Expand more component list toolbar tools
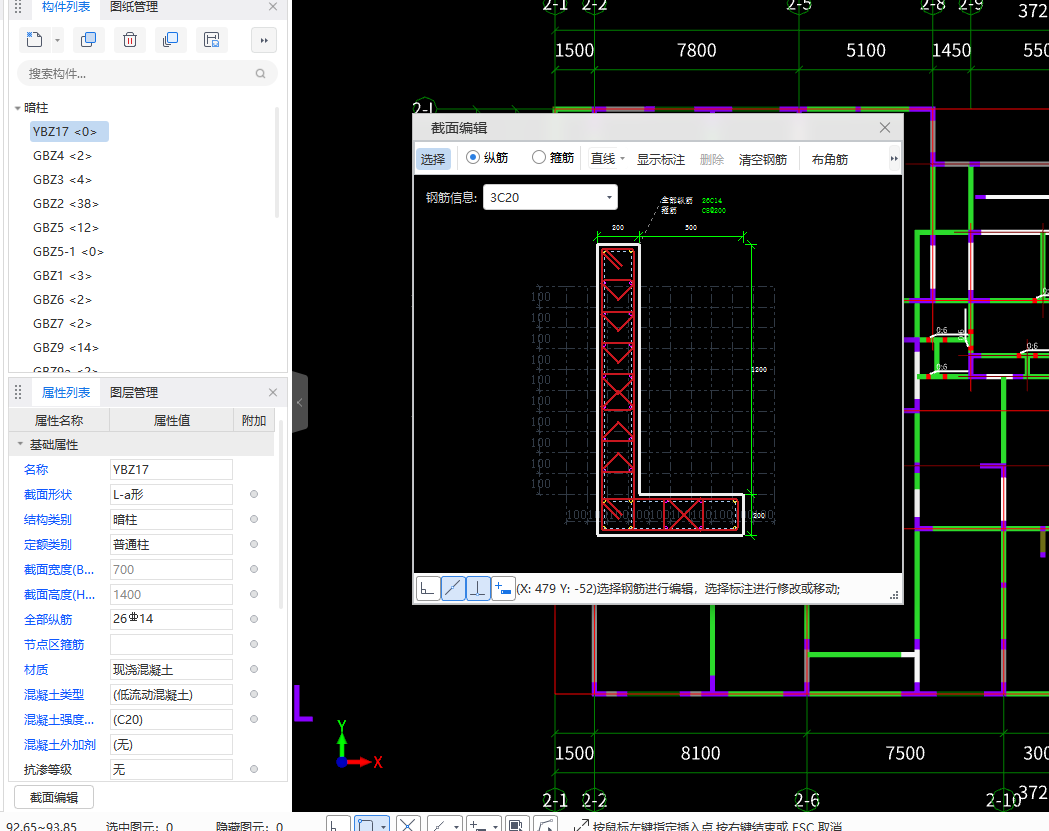The height and width of the screenshot is (831, 1049). point(264,40)
